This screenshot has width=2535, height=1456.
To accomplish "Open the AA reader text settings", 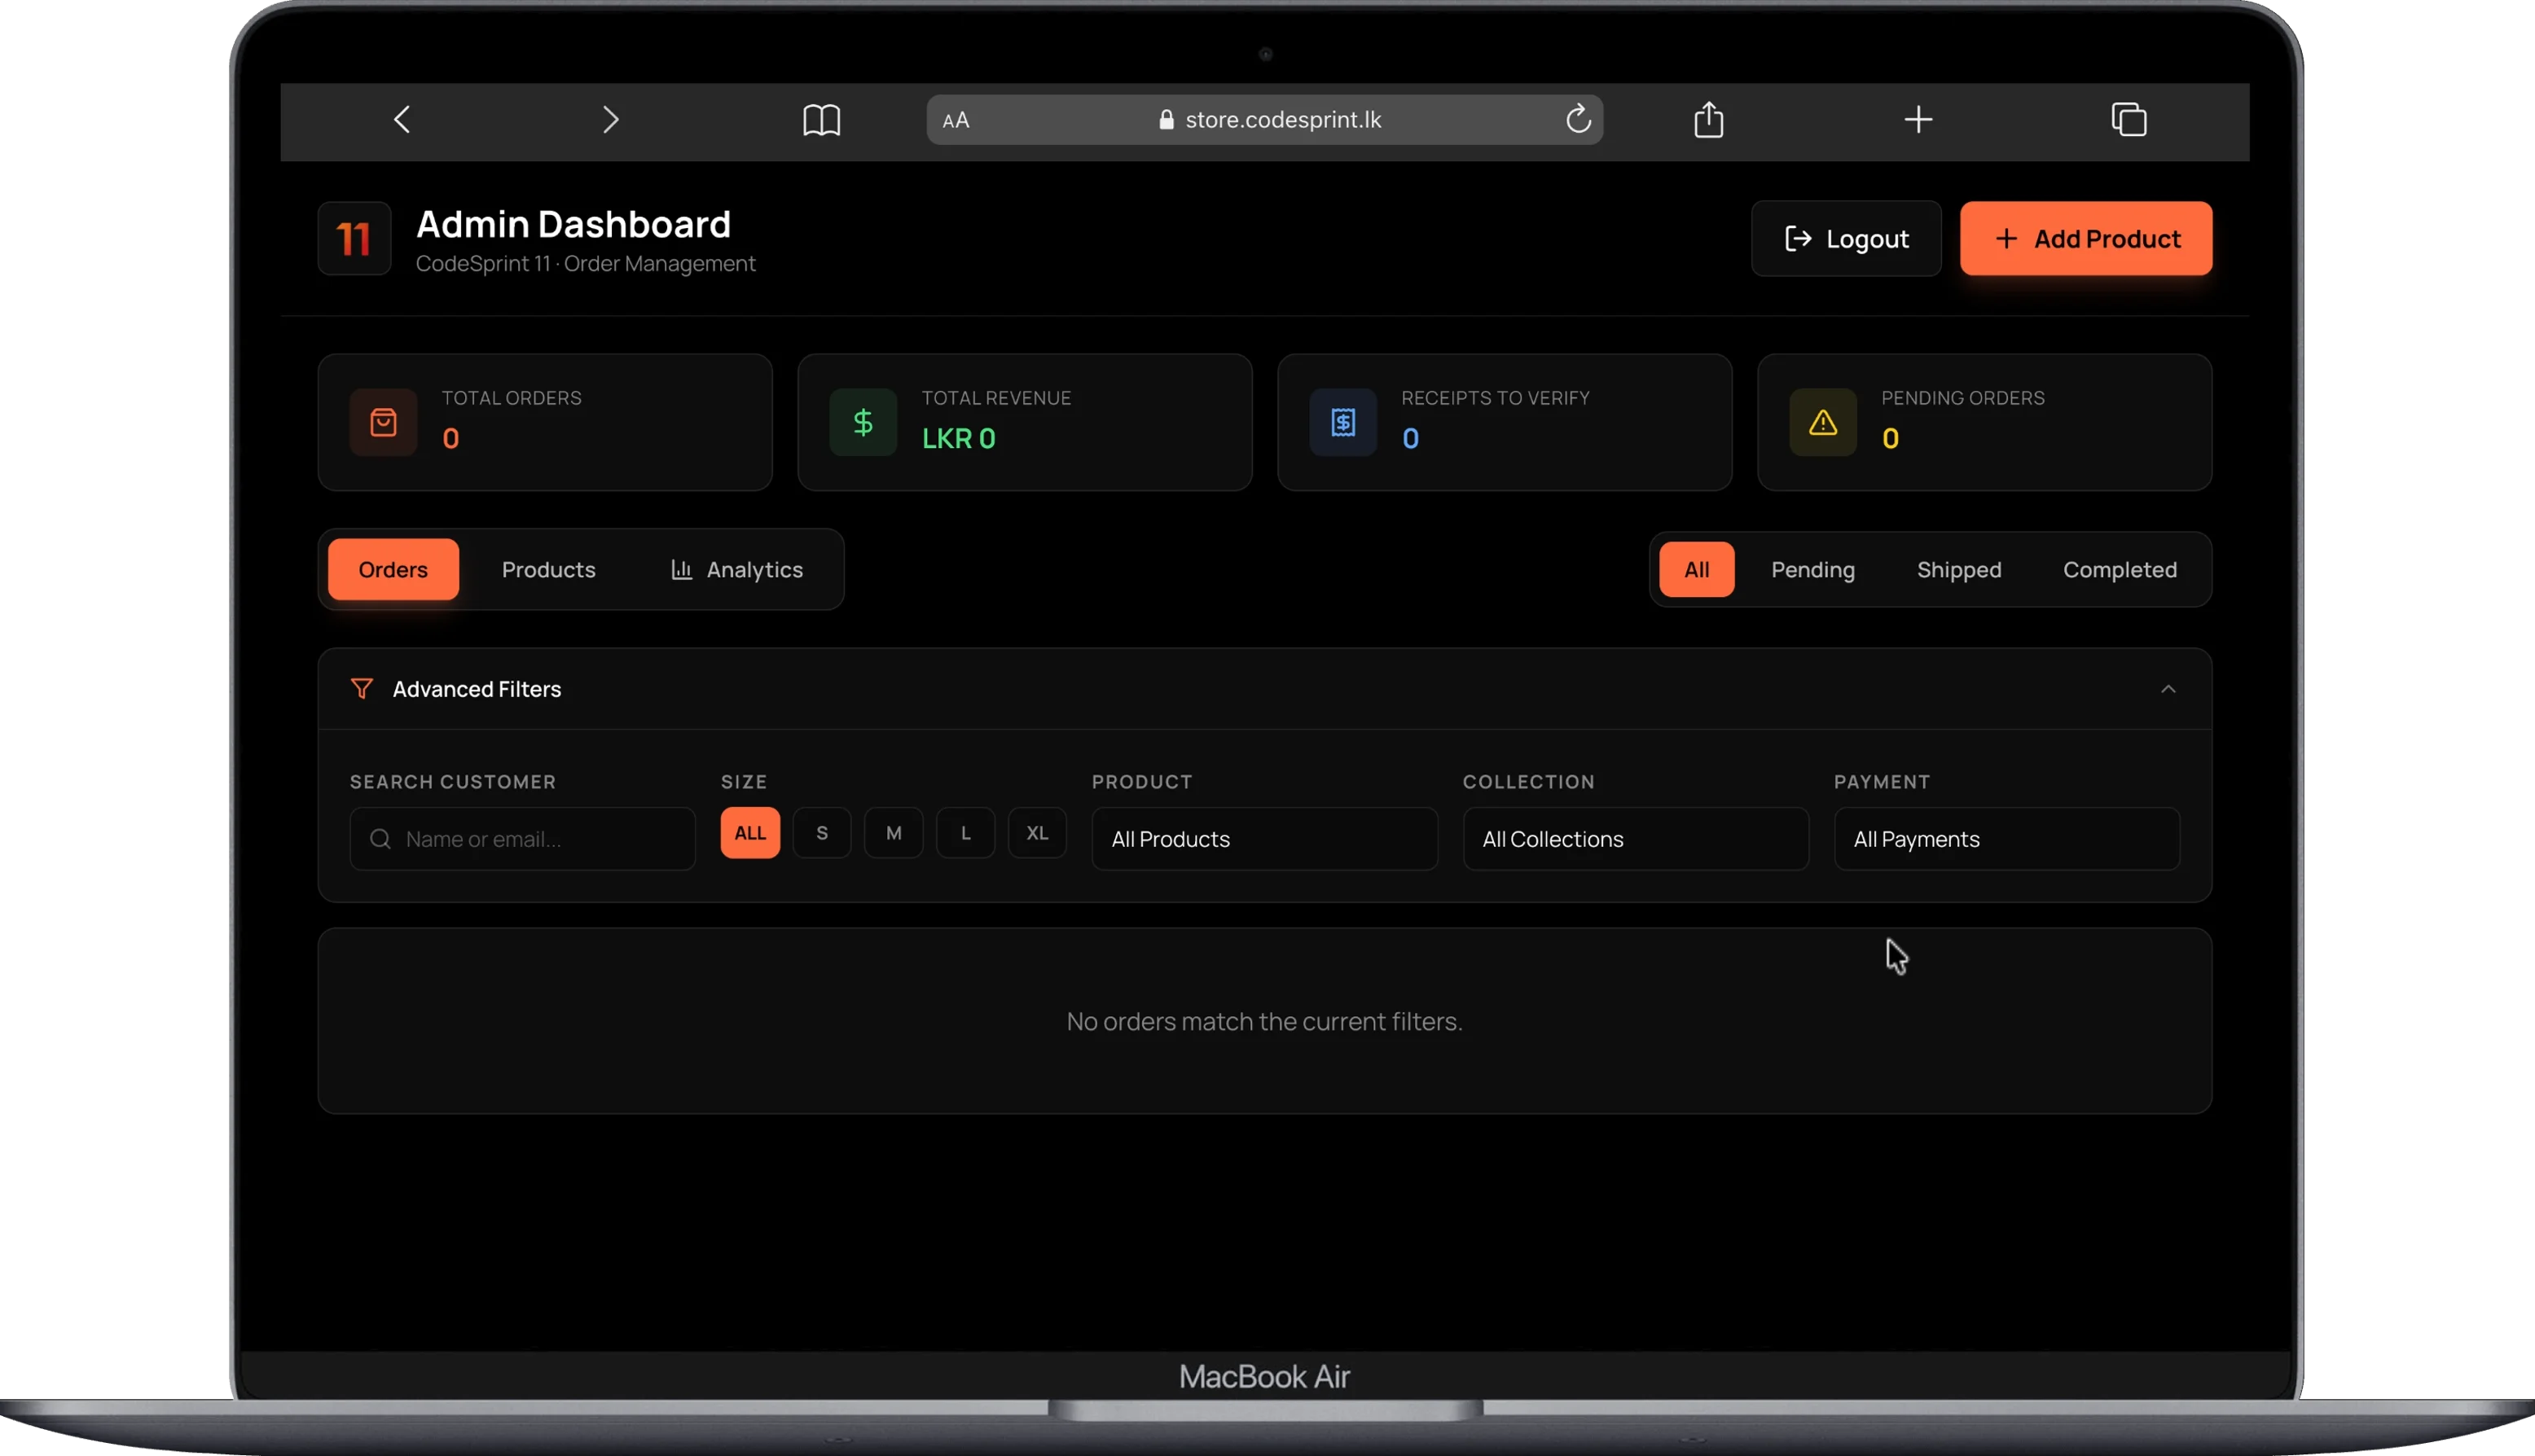I will click(x=956, y=120).
